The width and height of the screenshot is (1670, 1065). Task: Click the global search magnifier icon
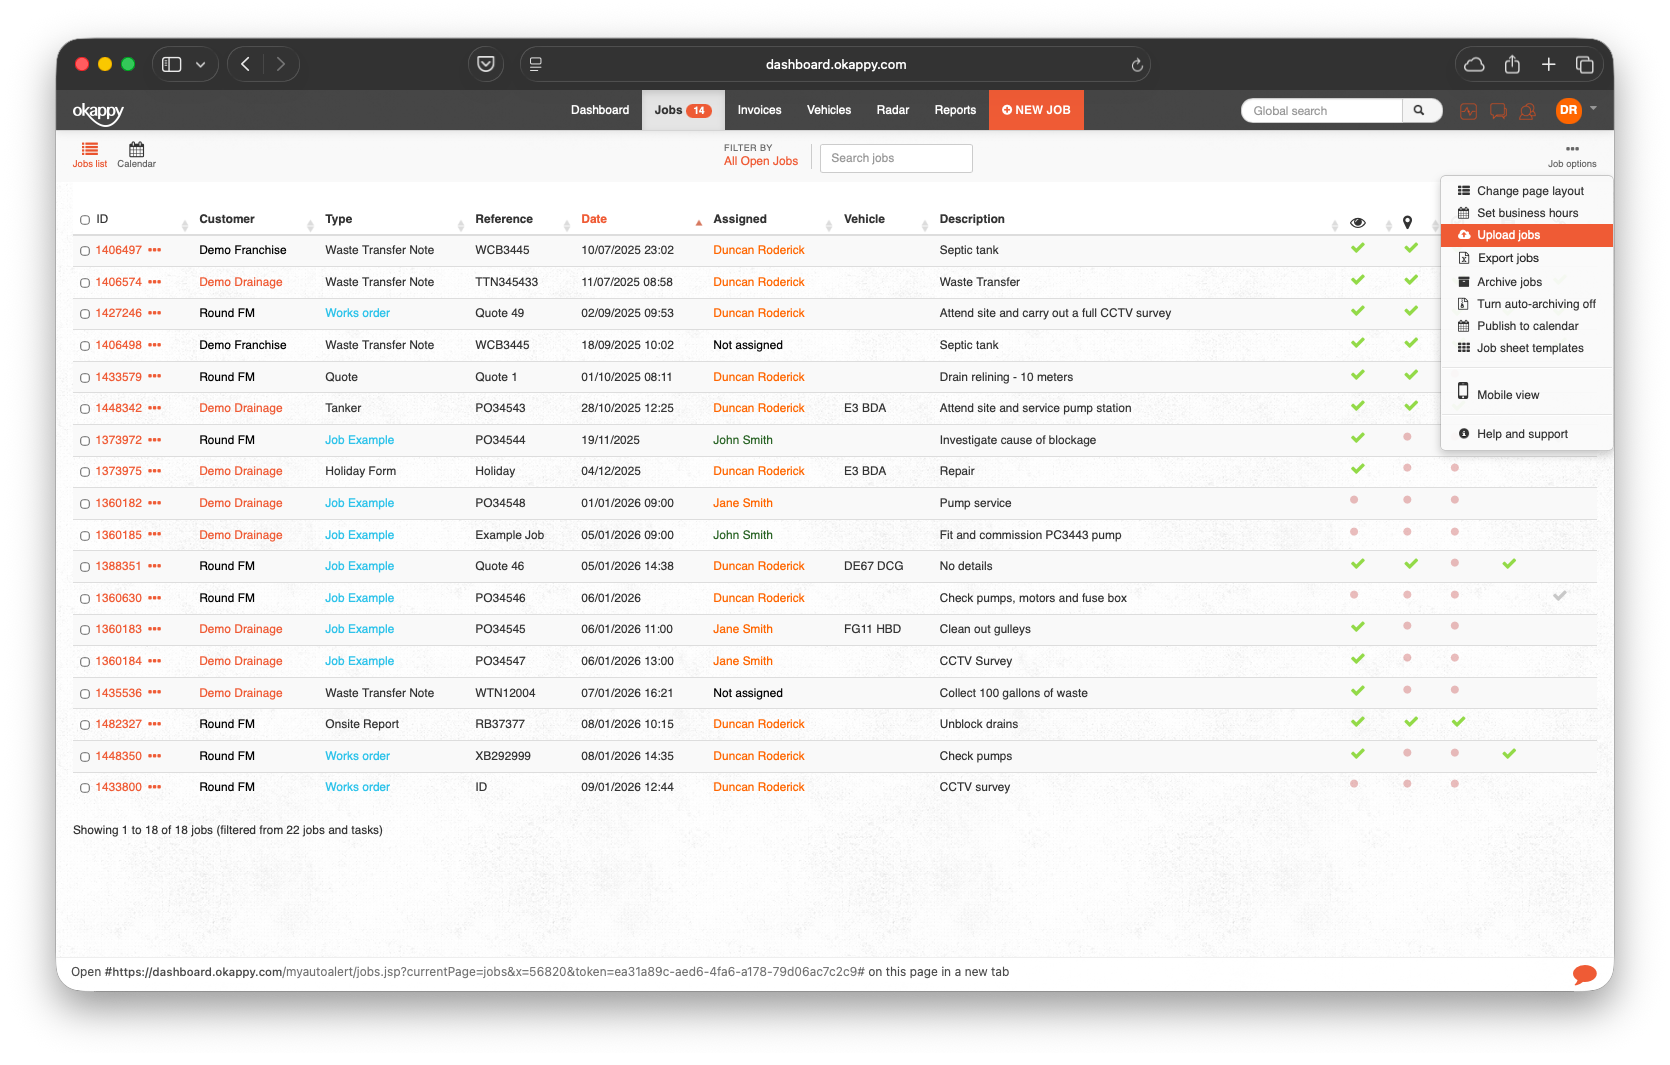(x=1421, y=110)
